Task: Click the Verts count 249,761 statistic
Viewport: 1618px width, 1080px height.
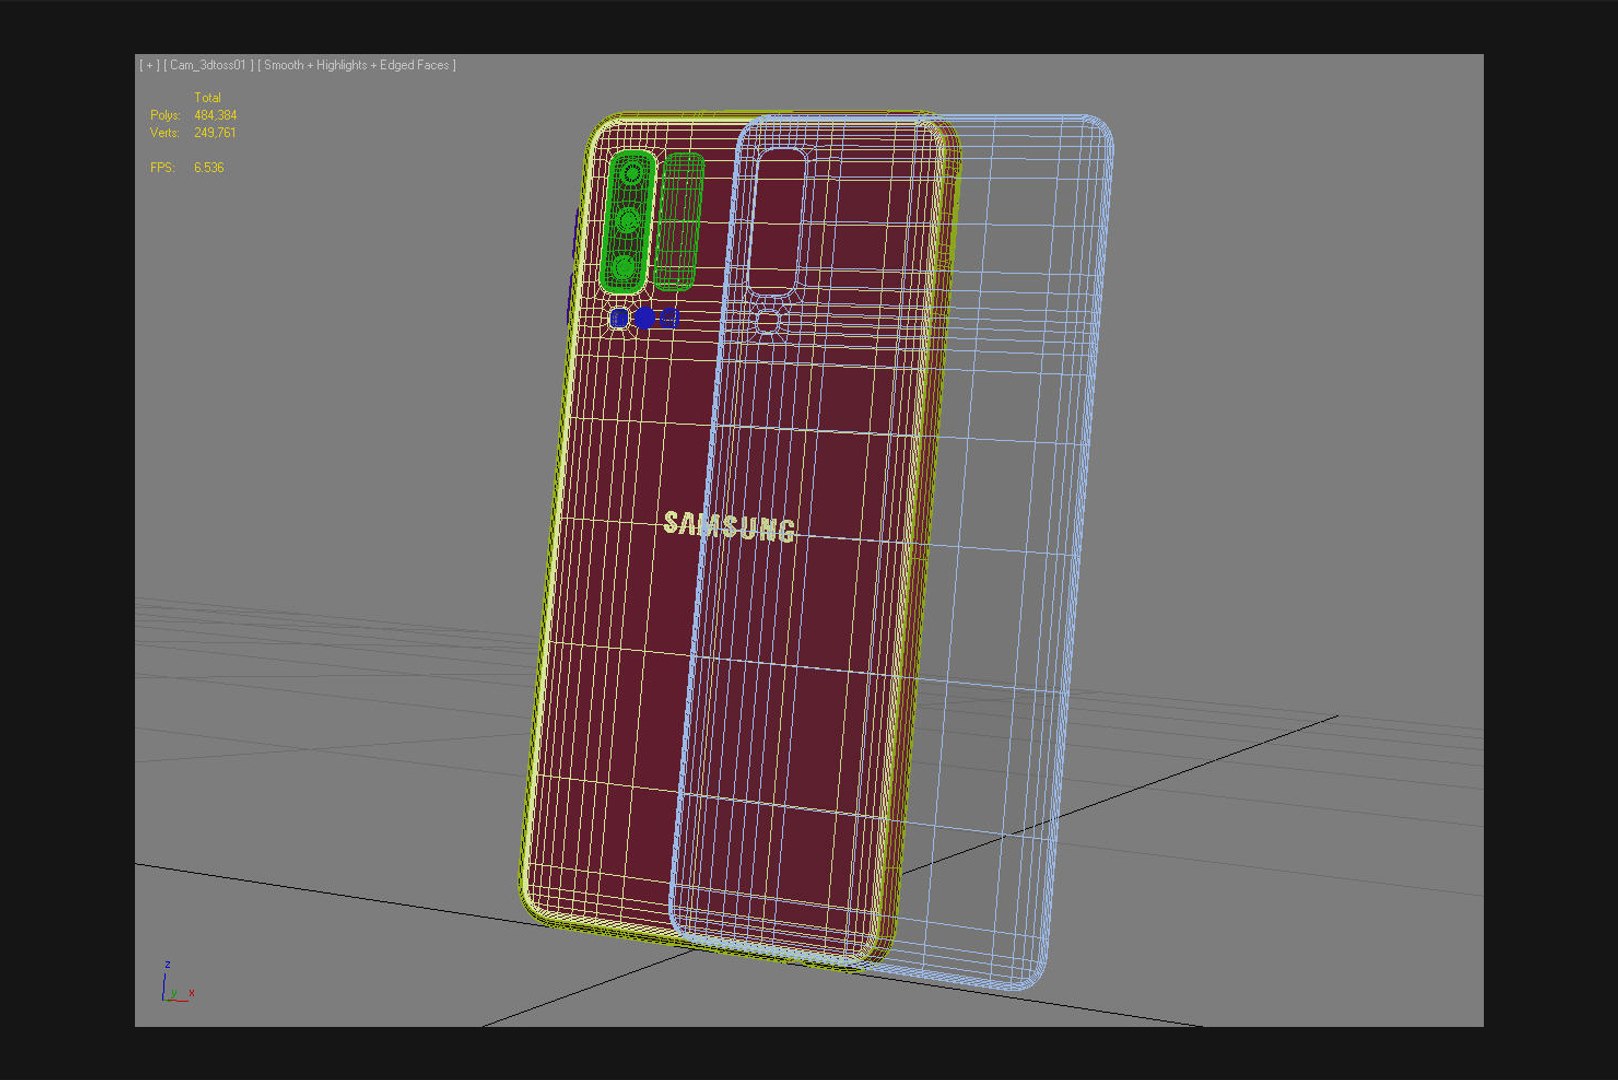Action: click(215, 132)
